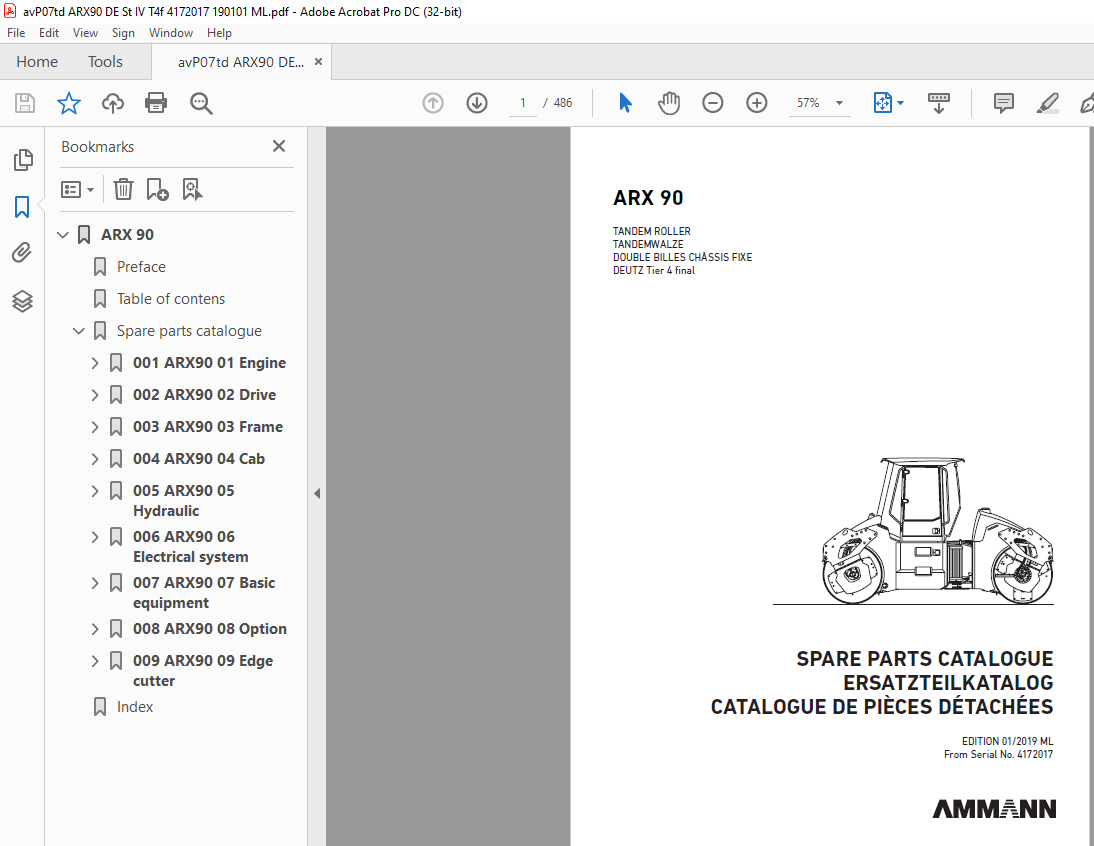Activate the Hand pan tool
The image size is (1094, 846).
pyautogui.click(x=668, y=103)
